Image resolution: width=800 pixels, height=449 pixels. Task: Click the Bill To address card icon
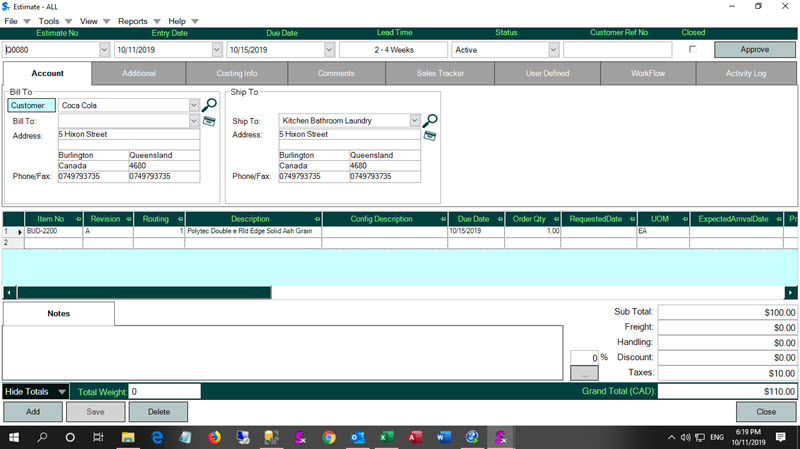[209, 121]
